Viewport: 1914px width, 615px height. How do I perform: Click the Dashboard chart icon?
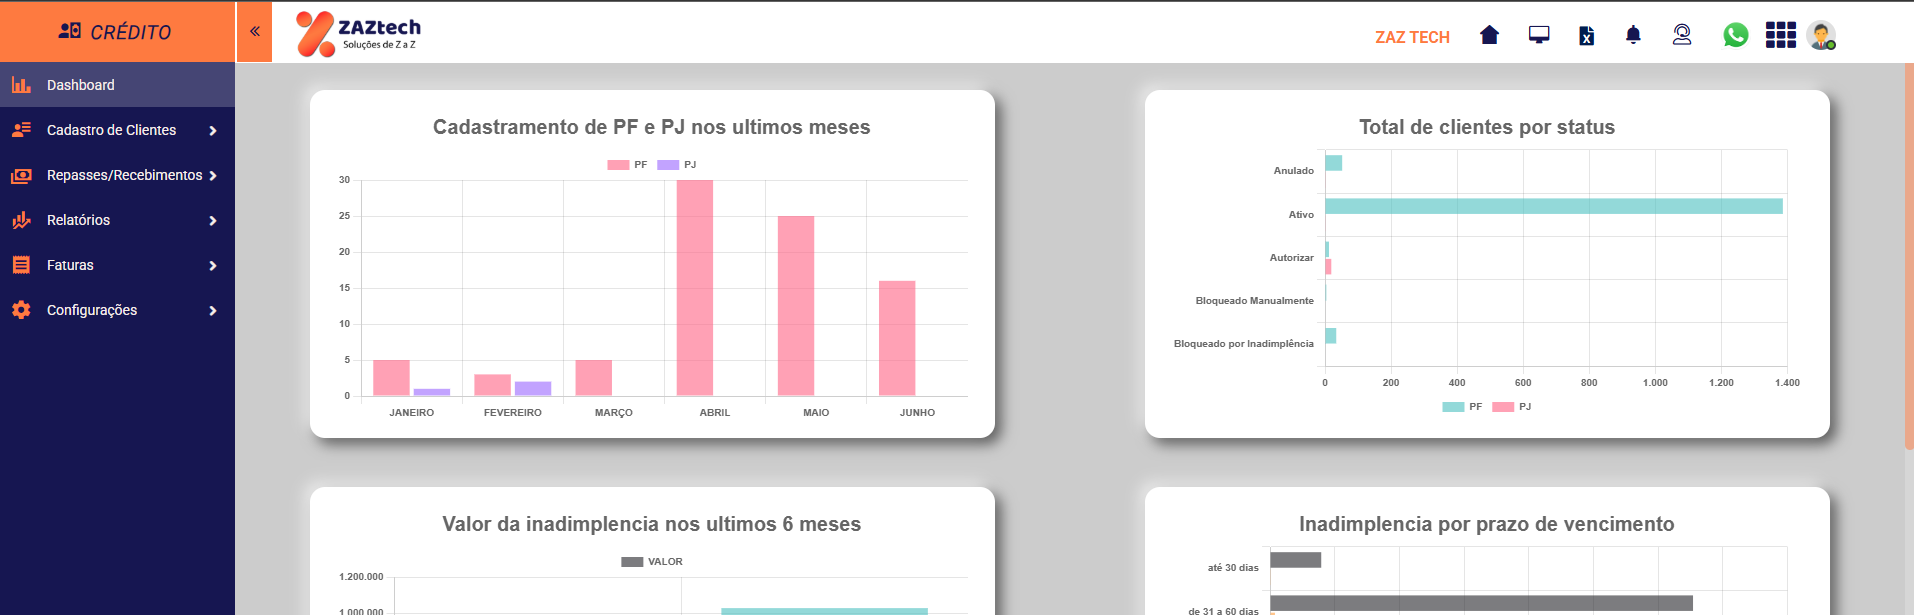(21, 85)
